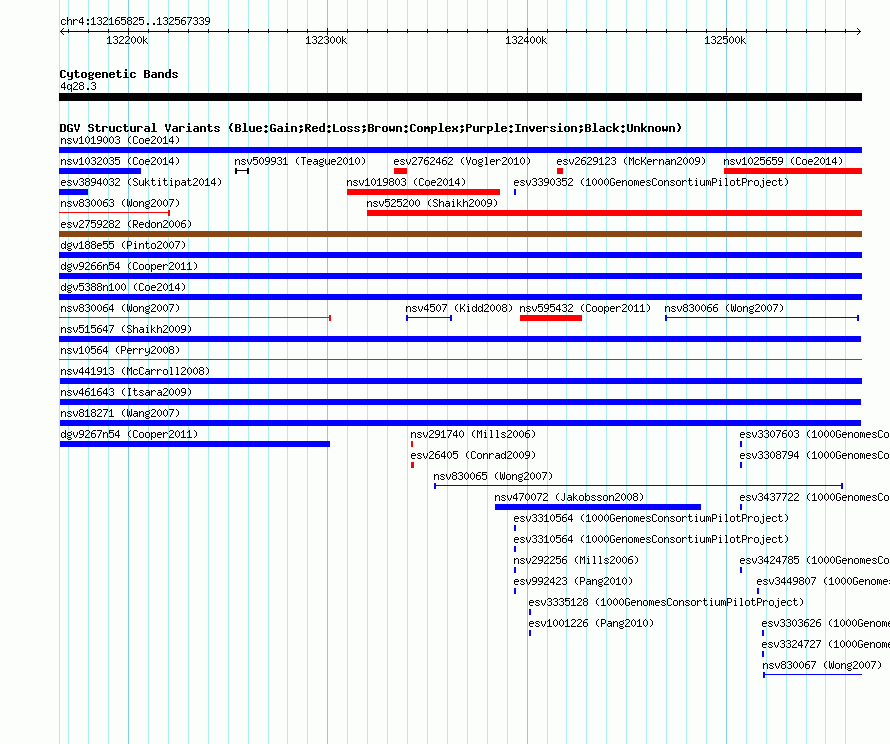This screenshot has width=890, height=744.
Task: Open nsv509931 (Teague2010) variant
Action: click(x=300, y=161)
